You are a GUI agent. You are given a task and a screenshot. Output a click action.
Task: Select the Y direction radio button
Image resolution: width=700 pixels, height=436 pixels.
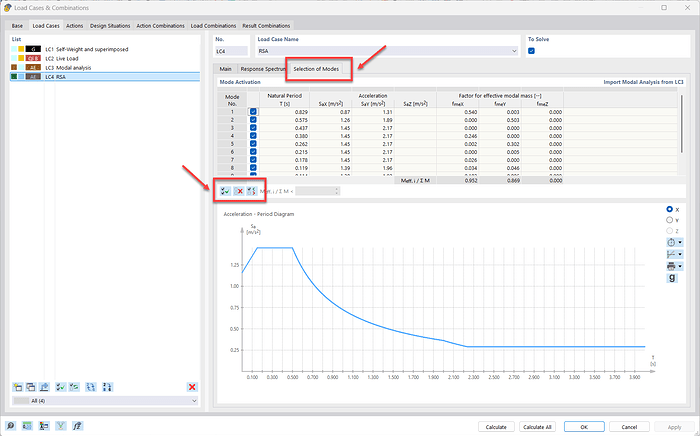(668, 219)
